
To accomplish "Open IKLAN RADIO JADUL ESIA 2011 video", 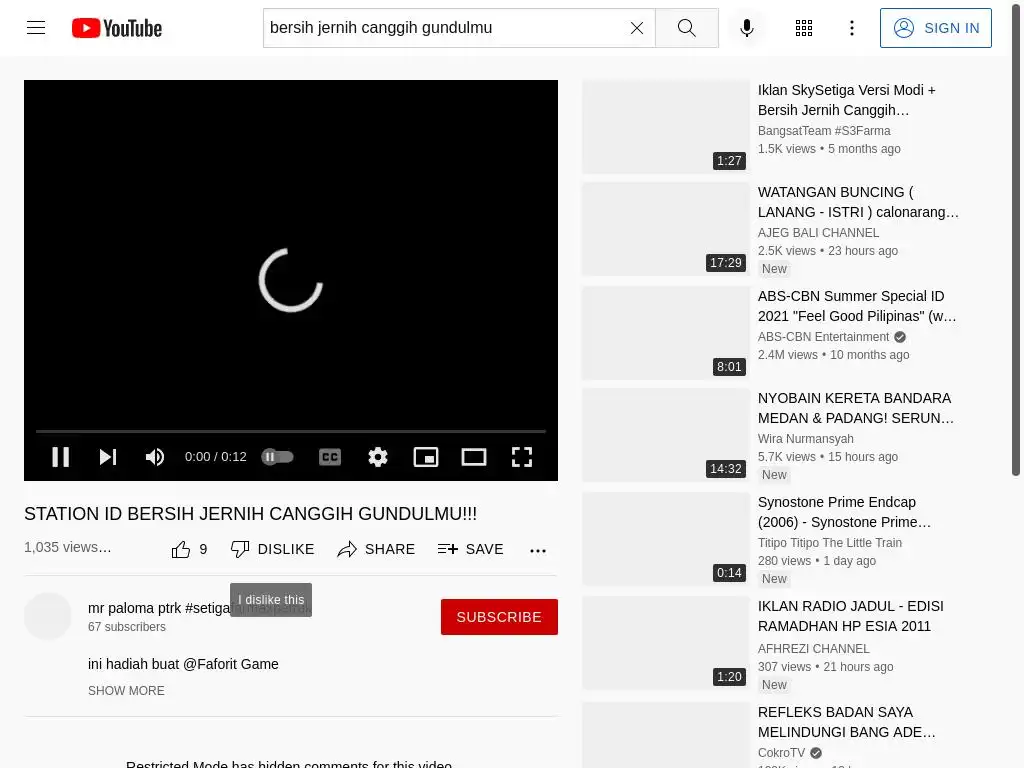I will click(850, 616).
